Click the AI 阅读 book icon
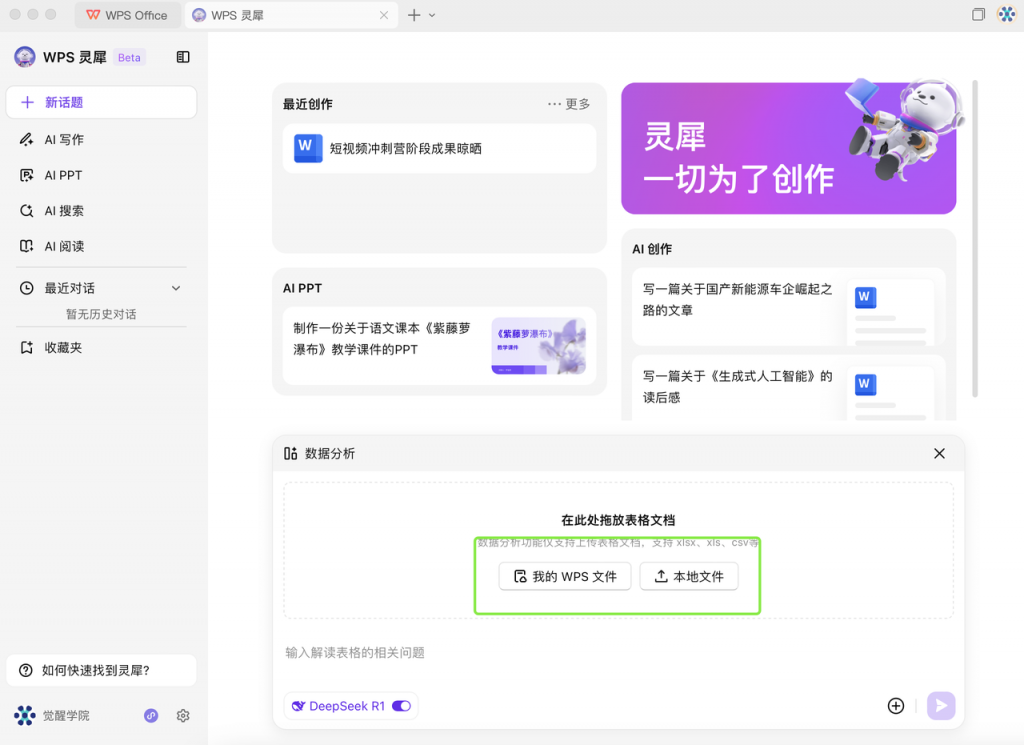This screenshot has width=1024, height=745. tap(26, 246)
